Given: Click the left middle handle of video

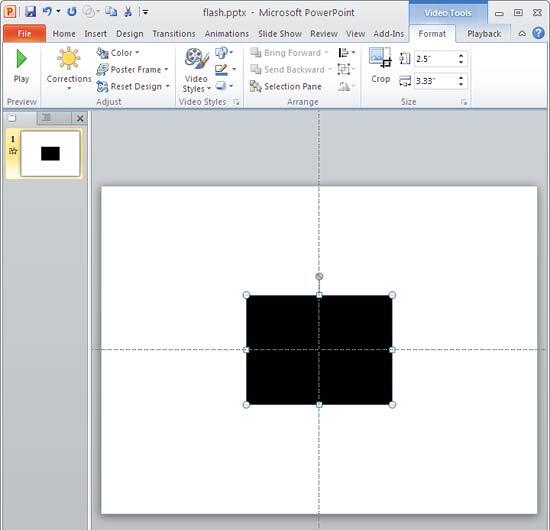Looking at the screenshot, I should (246, 350).
